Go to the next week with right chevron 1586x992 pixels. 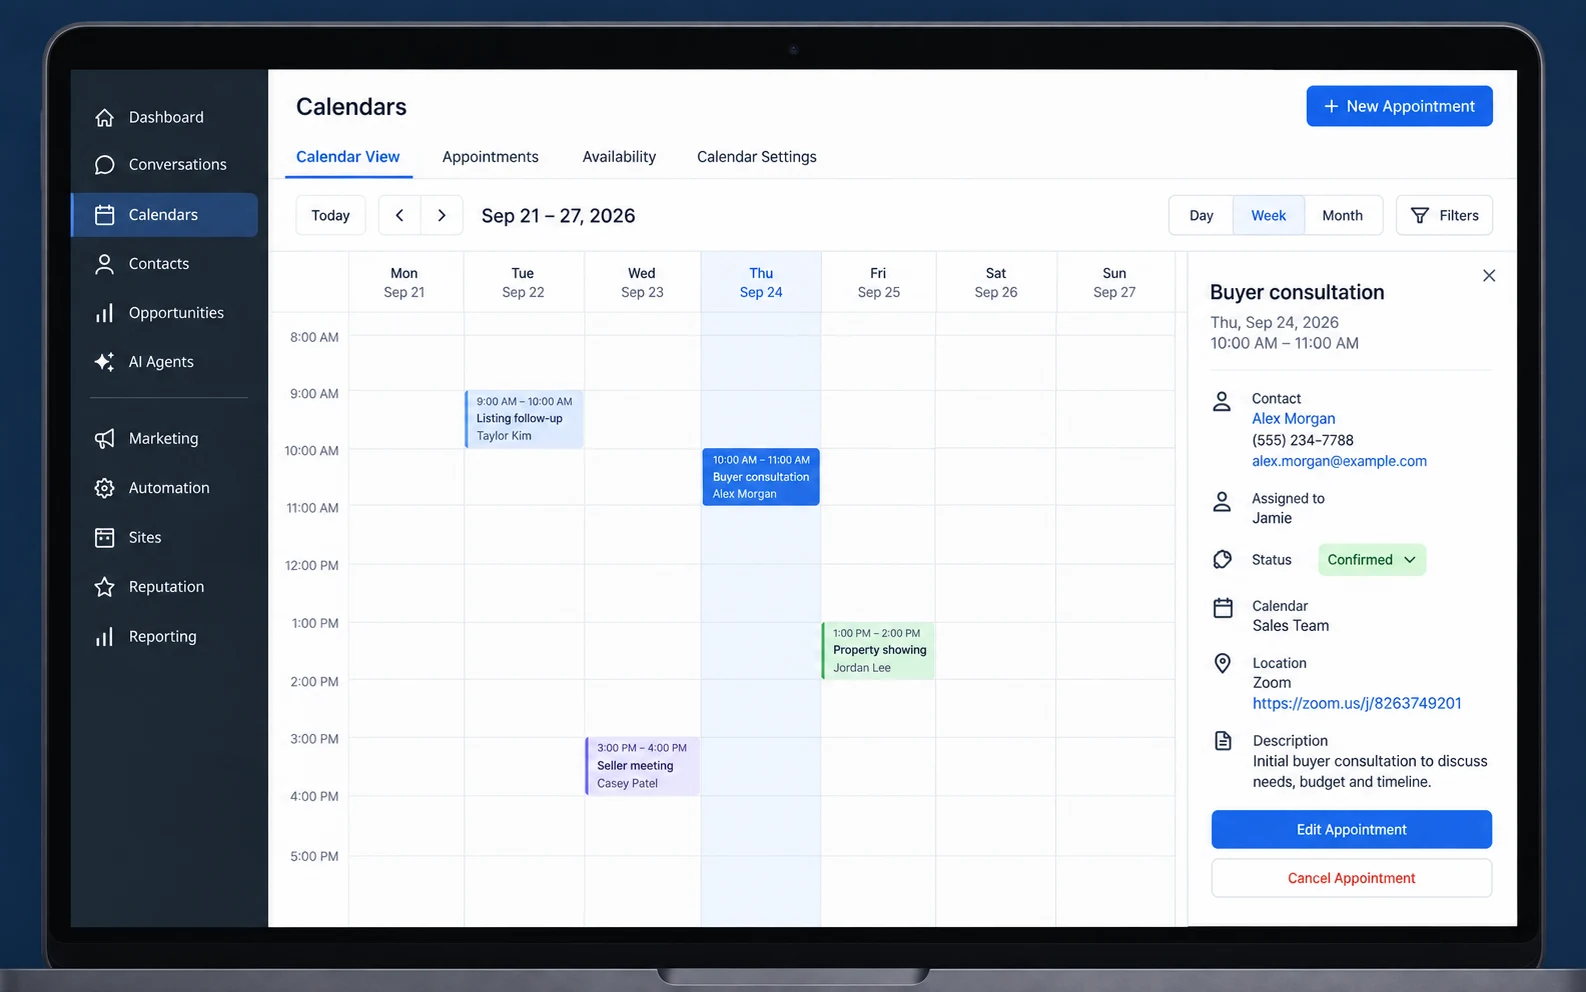point(442,215)
